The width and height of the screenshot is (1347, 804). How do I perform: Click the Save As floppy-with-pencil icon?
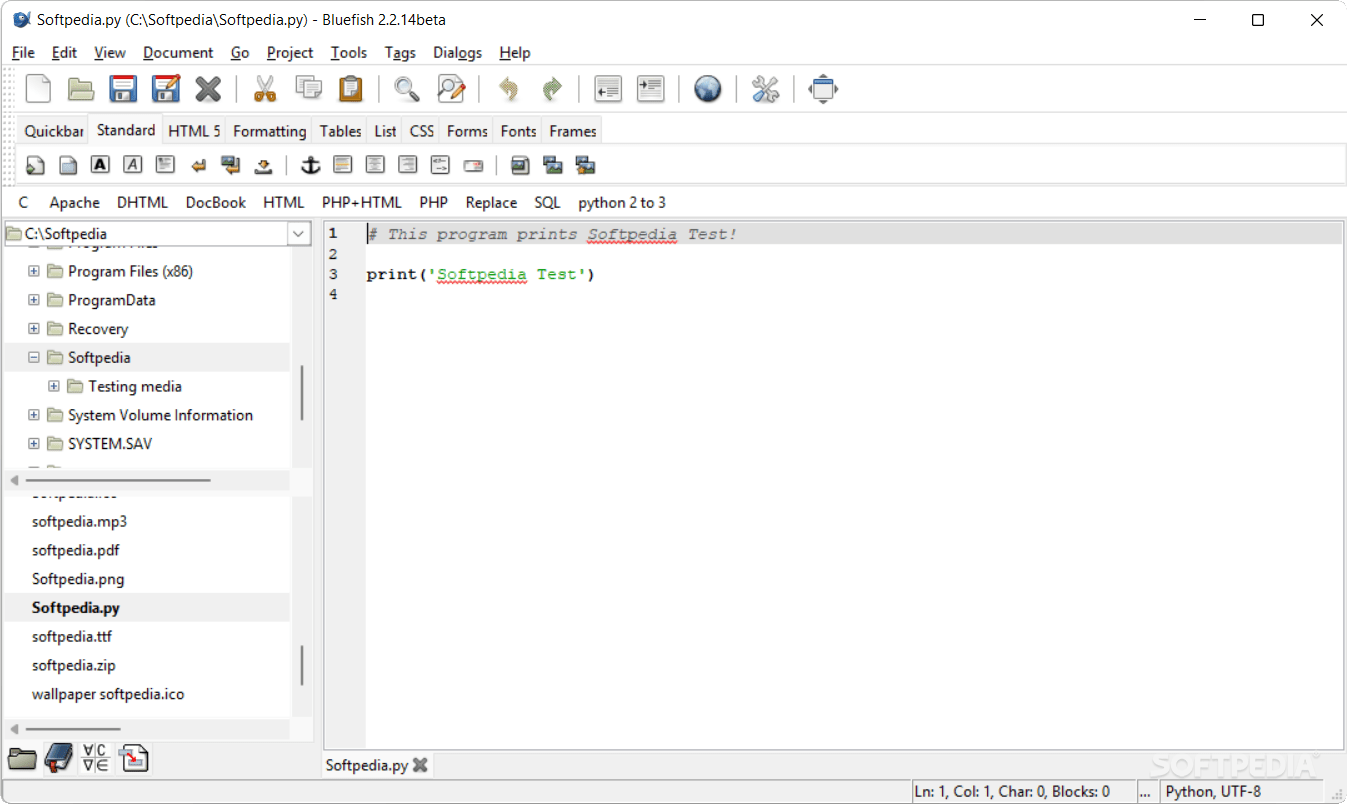coord(166,89)
